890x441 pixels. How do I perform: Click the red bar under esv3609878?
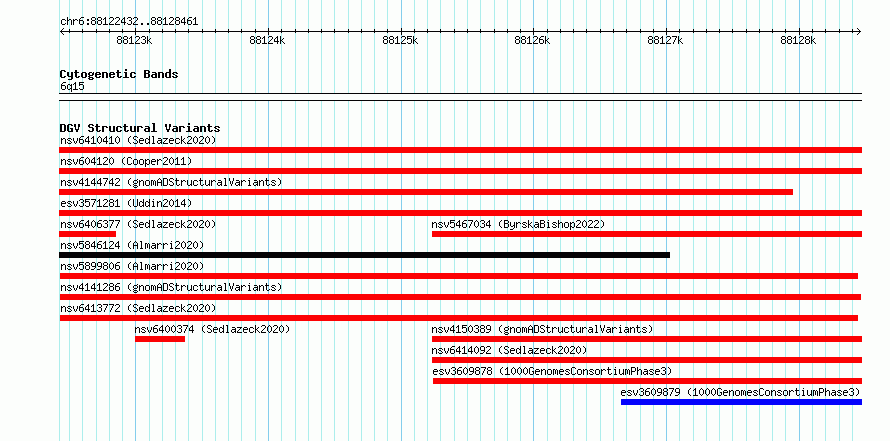(647, 381)
